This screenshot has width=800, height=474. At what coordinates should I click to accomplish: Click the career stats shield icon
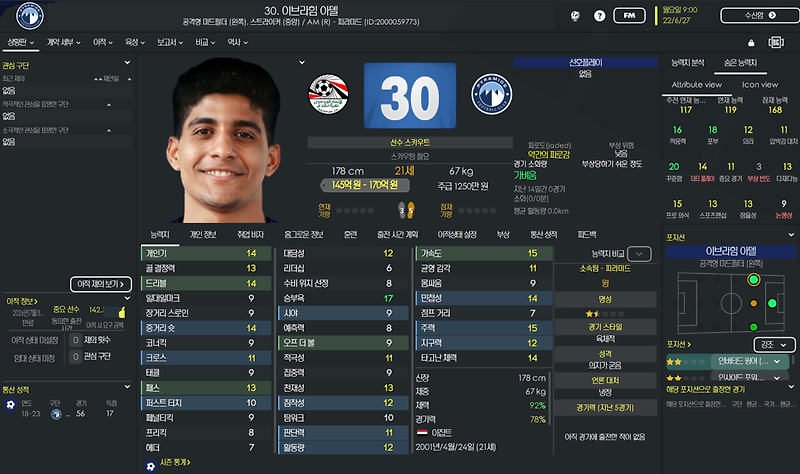pos(10,405)
